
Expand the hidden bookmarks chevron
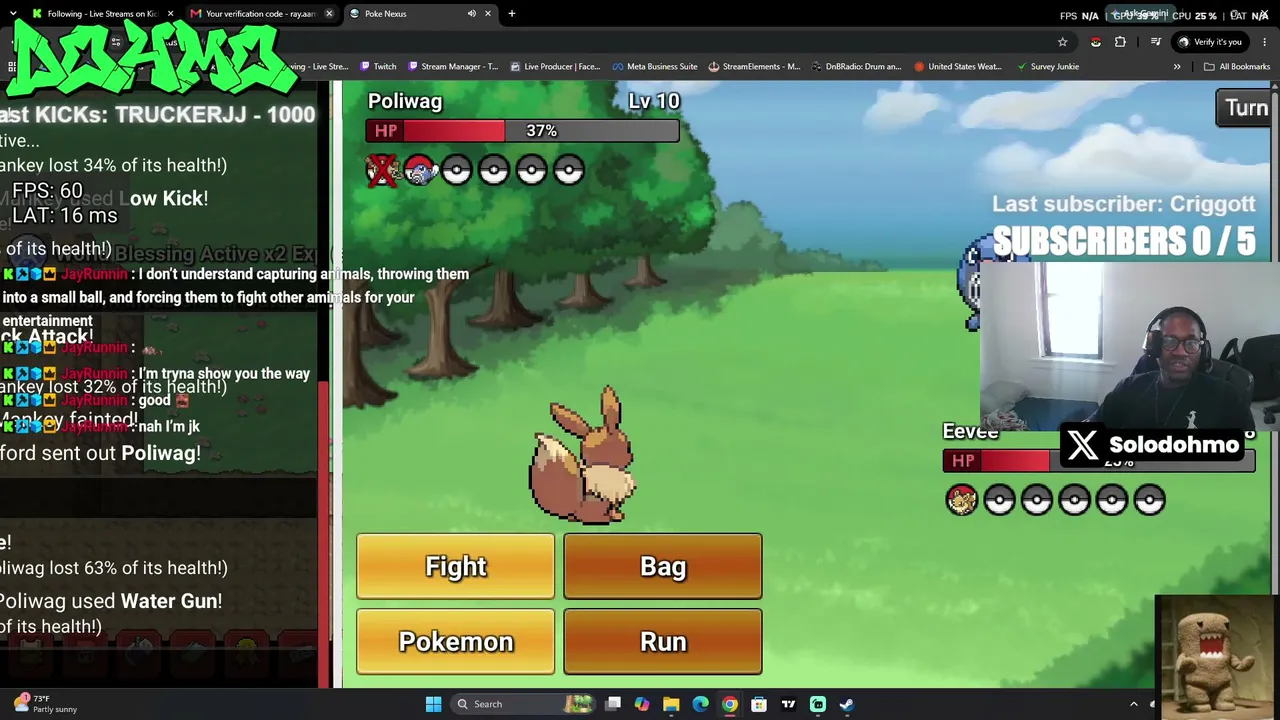click(x=1177, y=67)
